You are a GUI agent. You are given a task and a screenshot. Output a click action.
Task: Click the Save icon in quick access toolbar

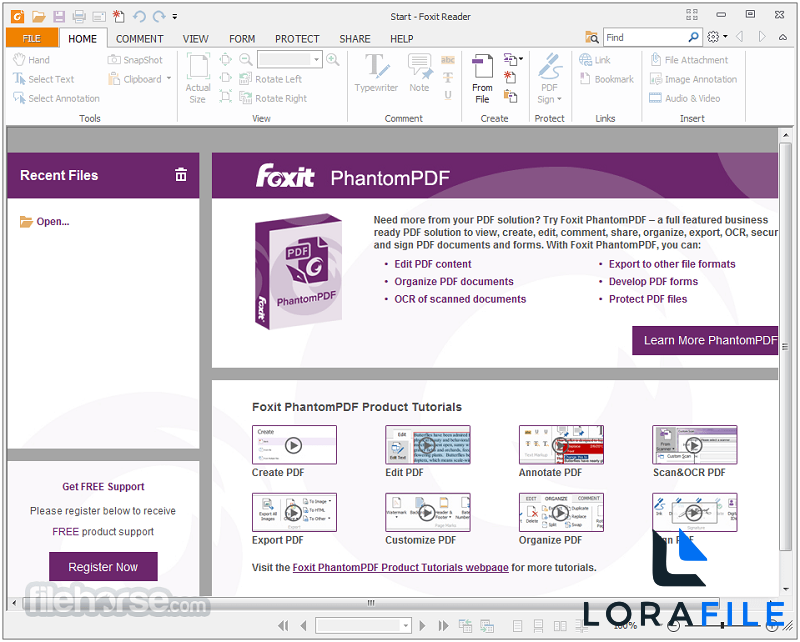[x=59, y=16]
